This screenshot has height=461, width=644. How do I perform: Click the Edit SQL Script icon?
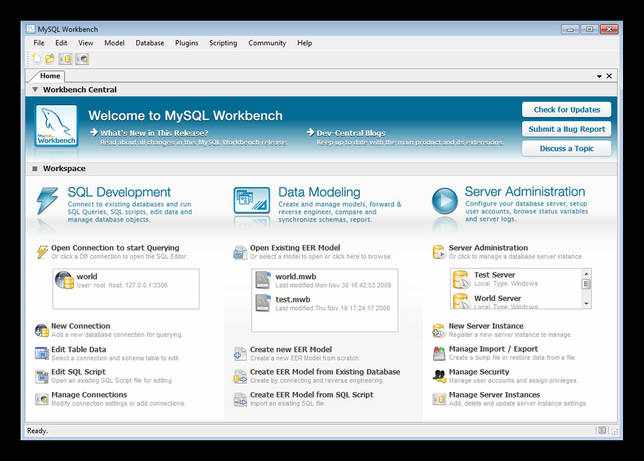pyautogui.click(x=41, y=376)
